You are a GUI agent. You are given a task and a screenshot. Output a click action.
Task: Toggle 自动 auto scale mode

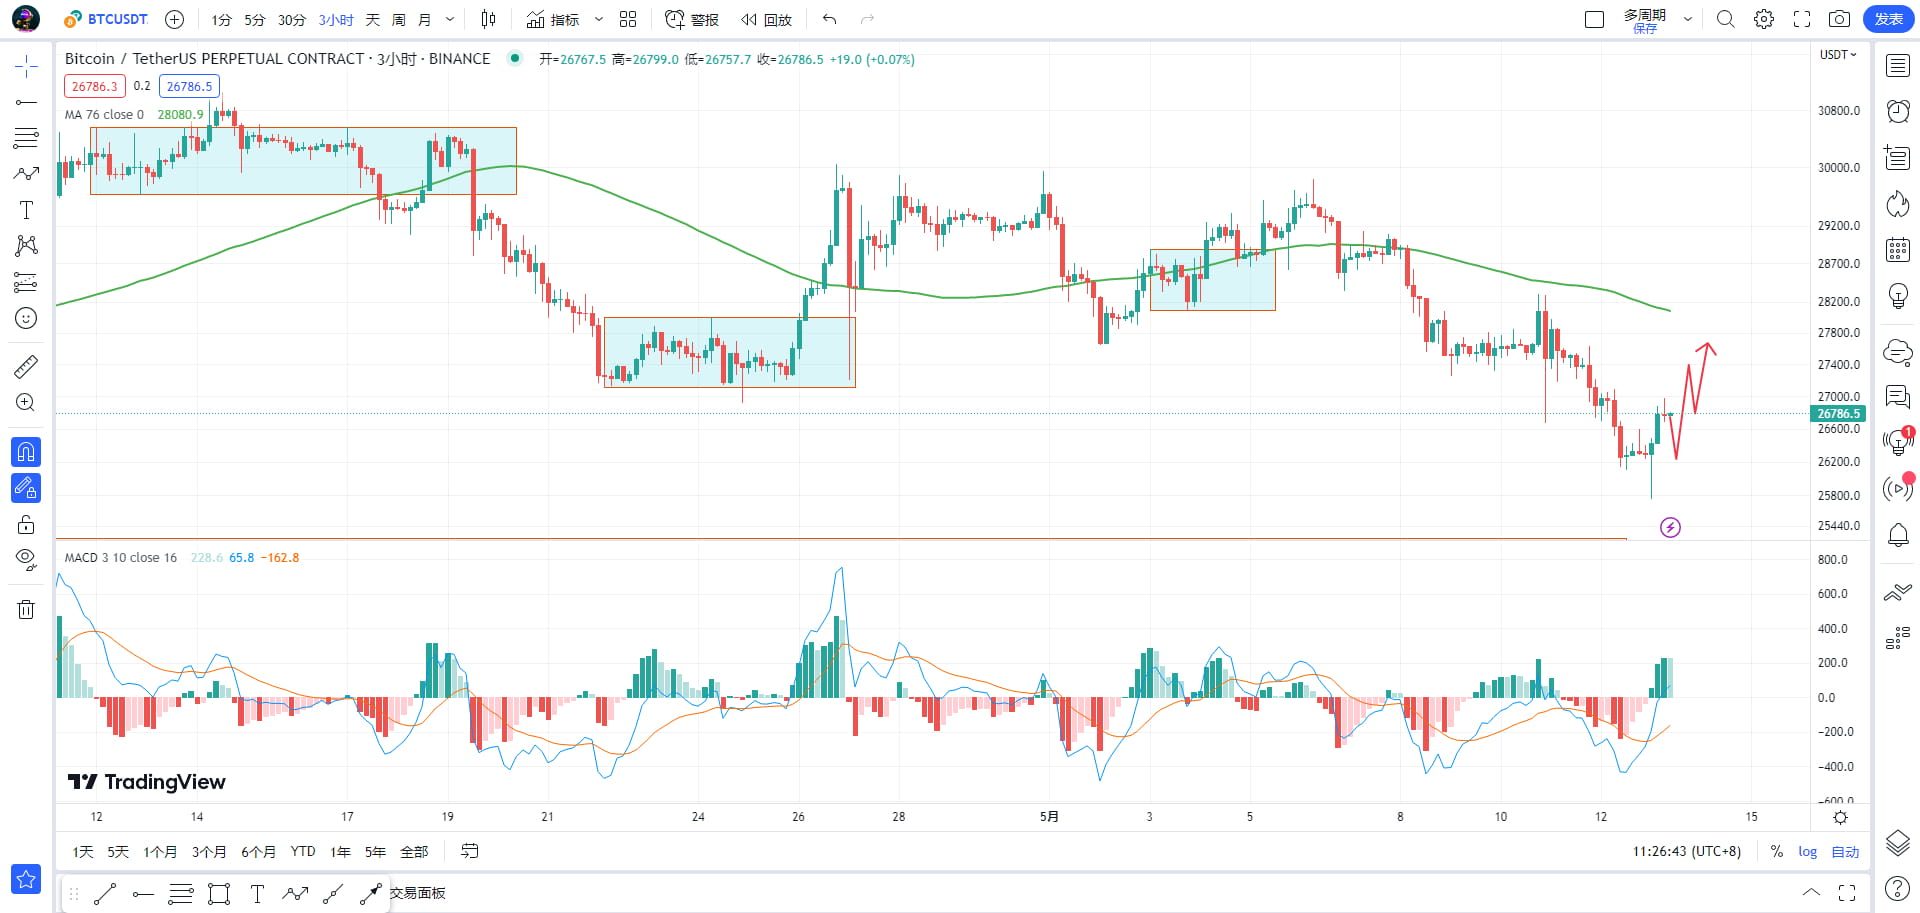pyautogui.click(x=1845, y=852)
